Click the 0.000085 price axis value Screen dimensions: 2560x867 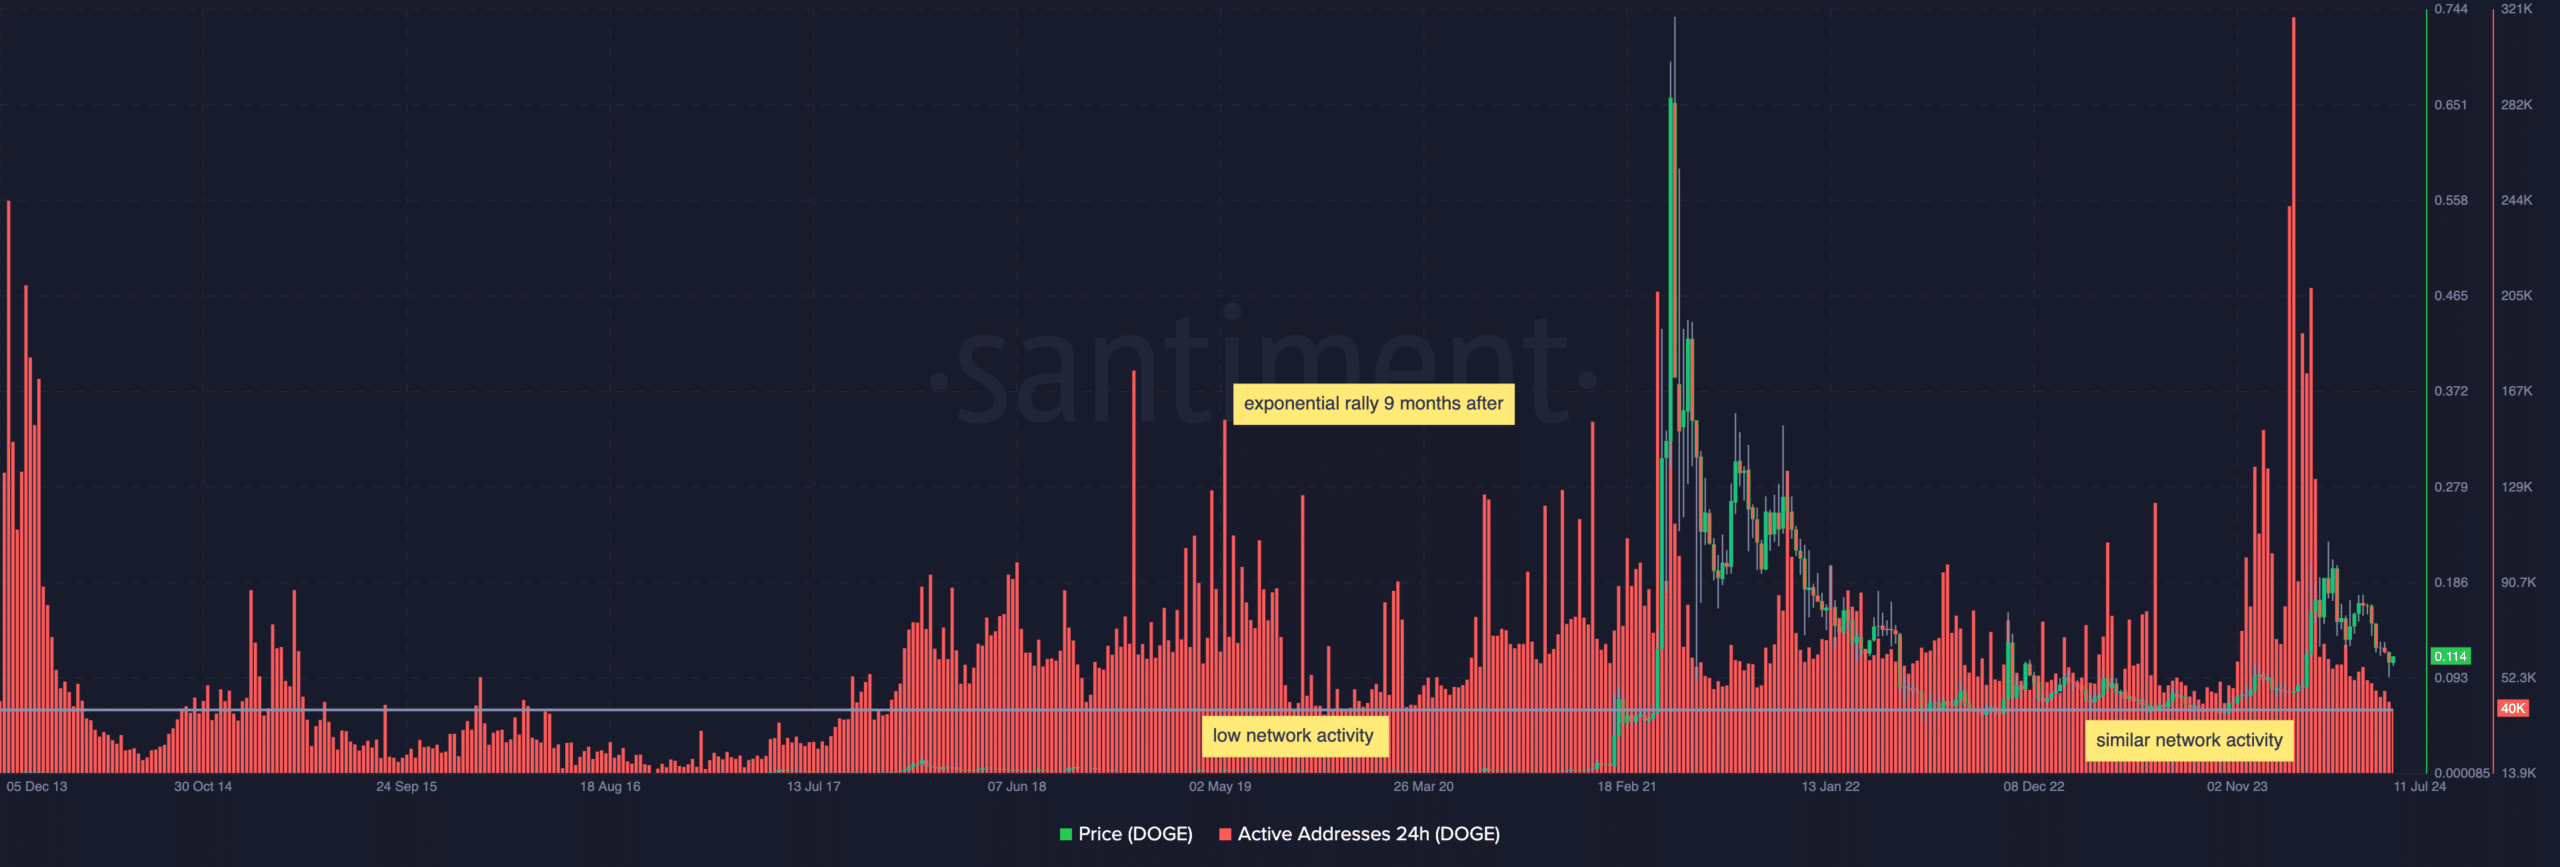tap(2462, 773)
